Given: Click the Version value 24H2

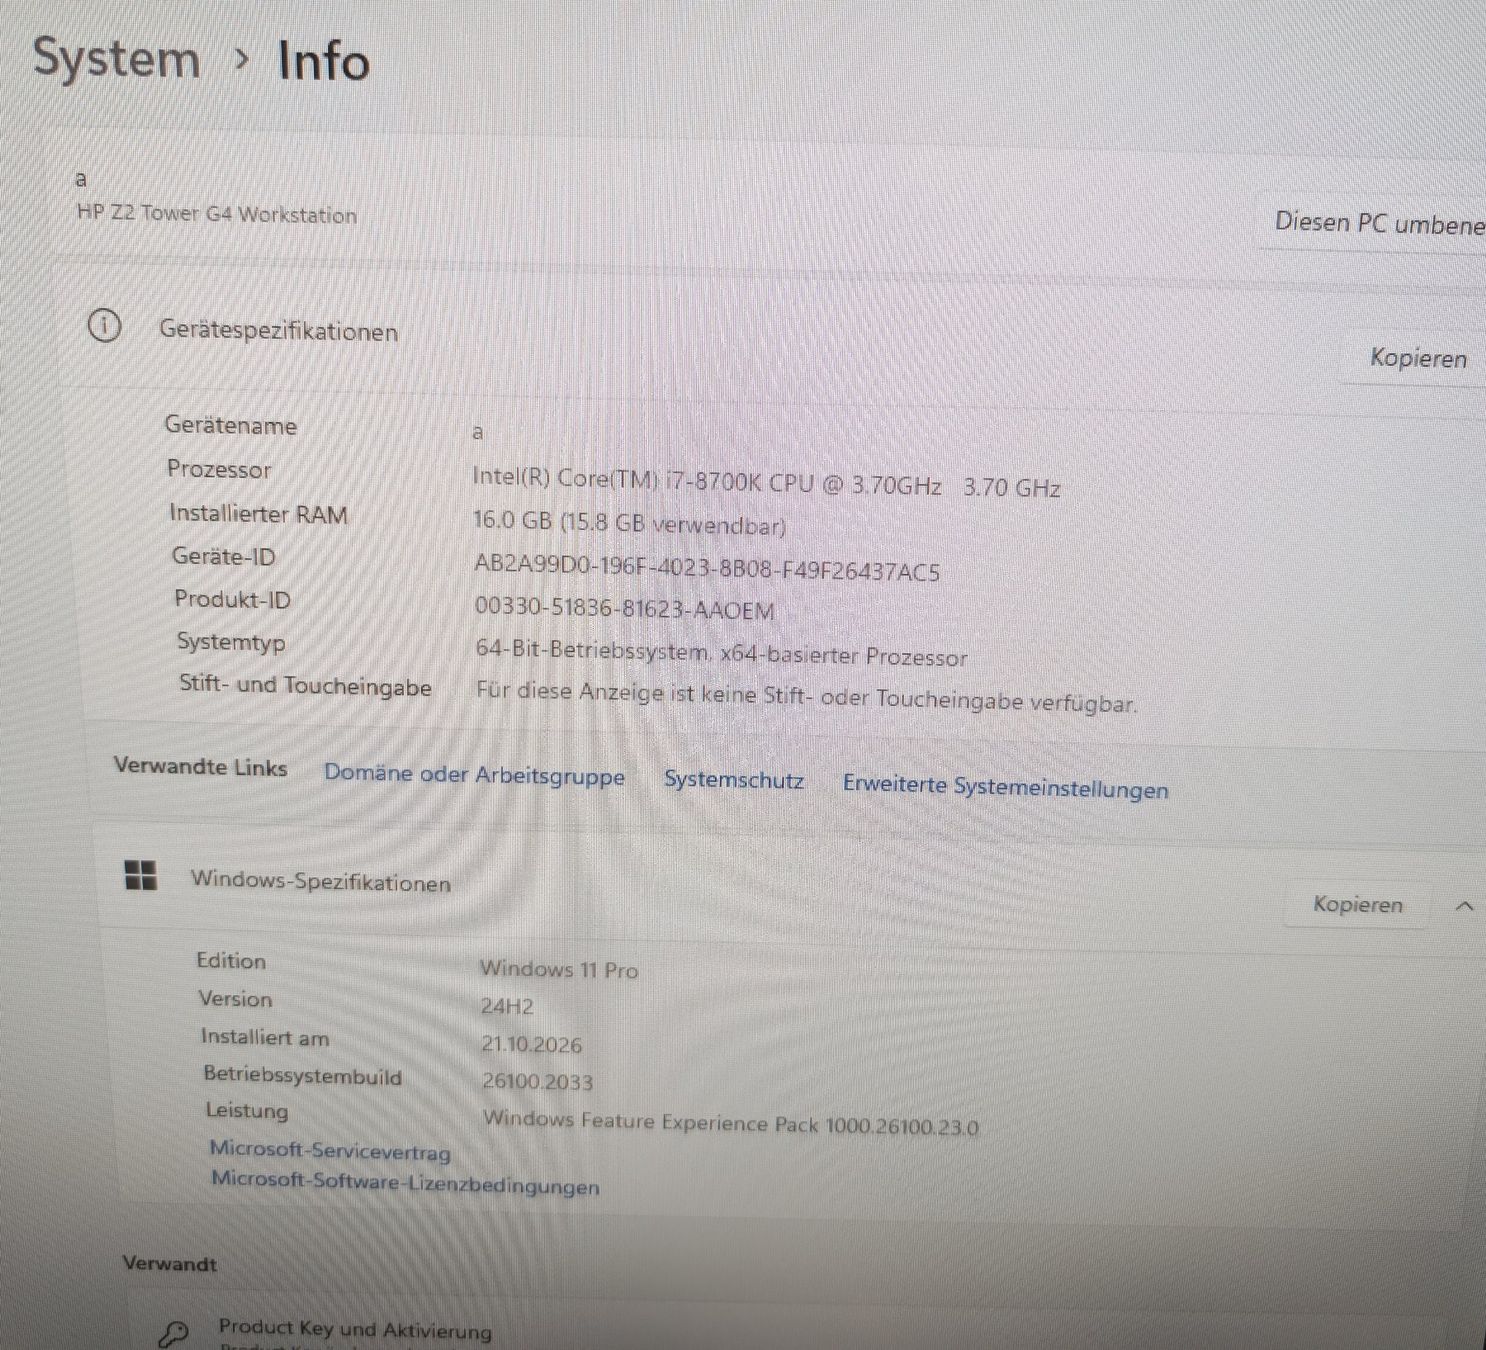Looking at the screenshot, I should (506, 1006).
